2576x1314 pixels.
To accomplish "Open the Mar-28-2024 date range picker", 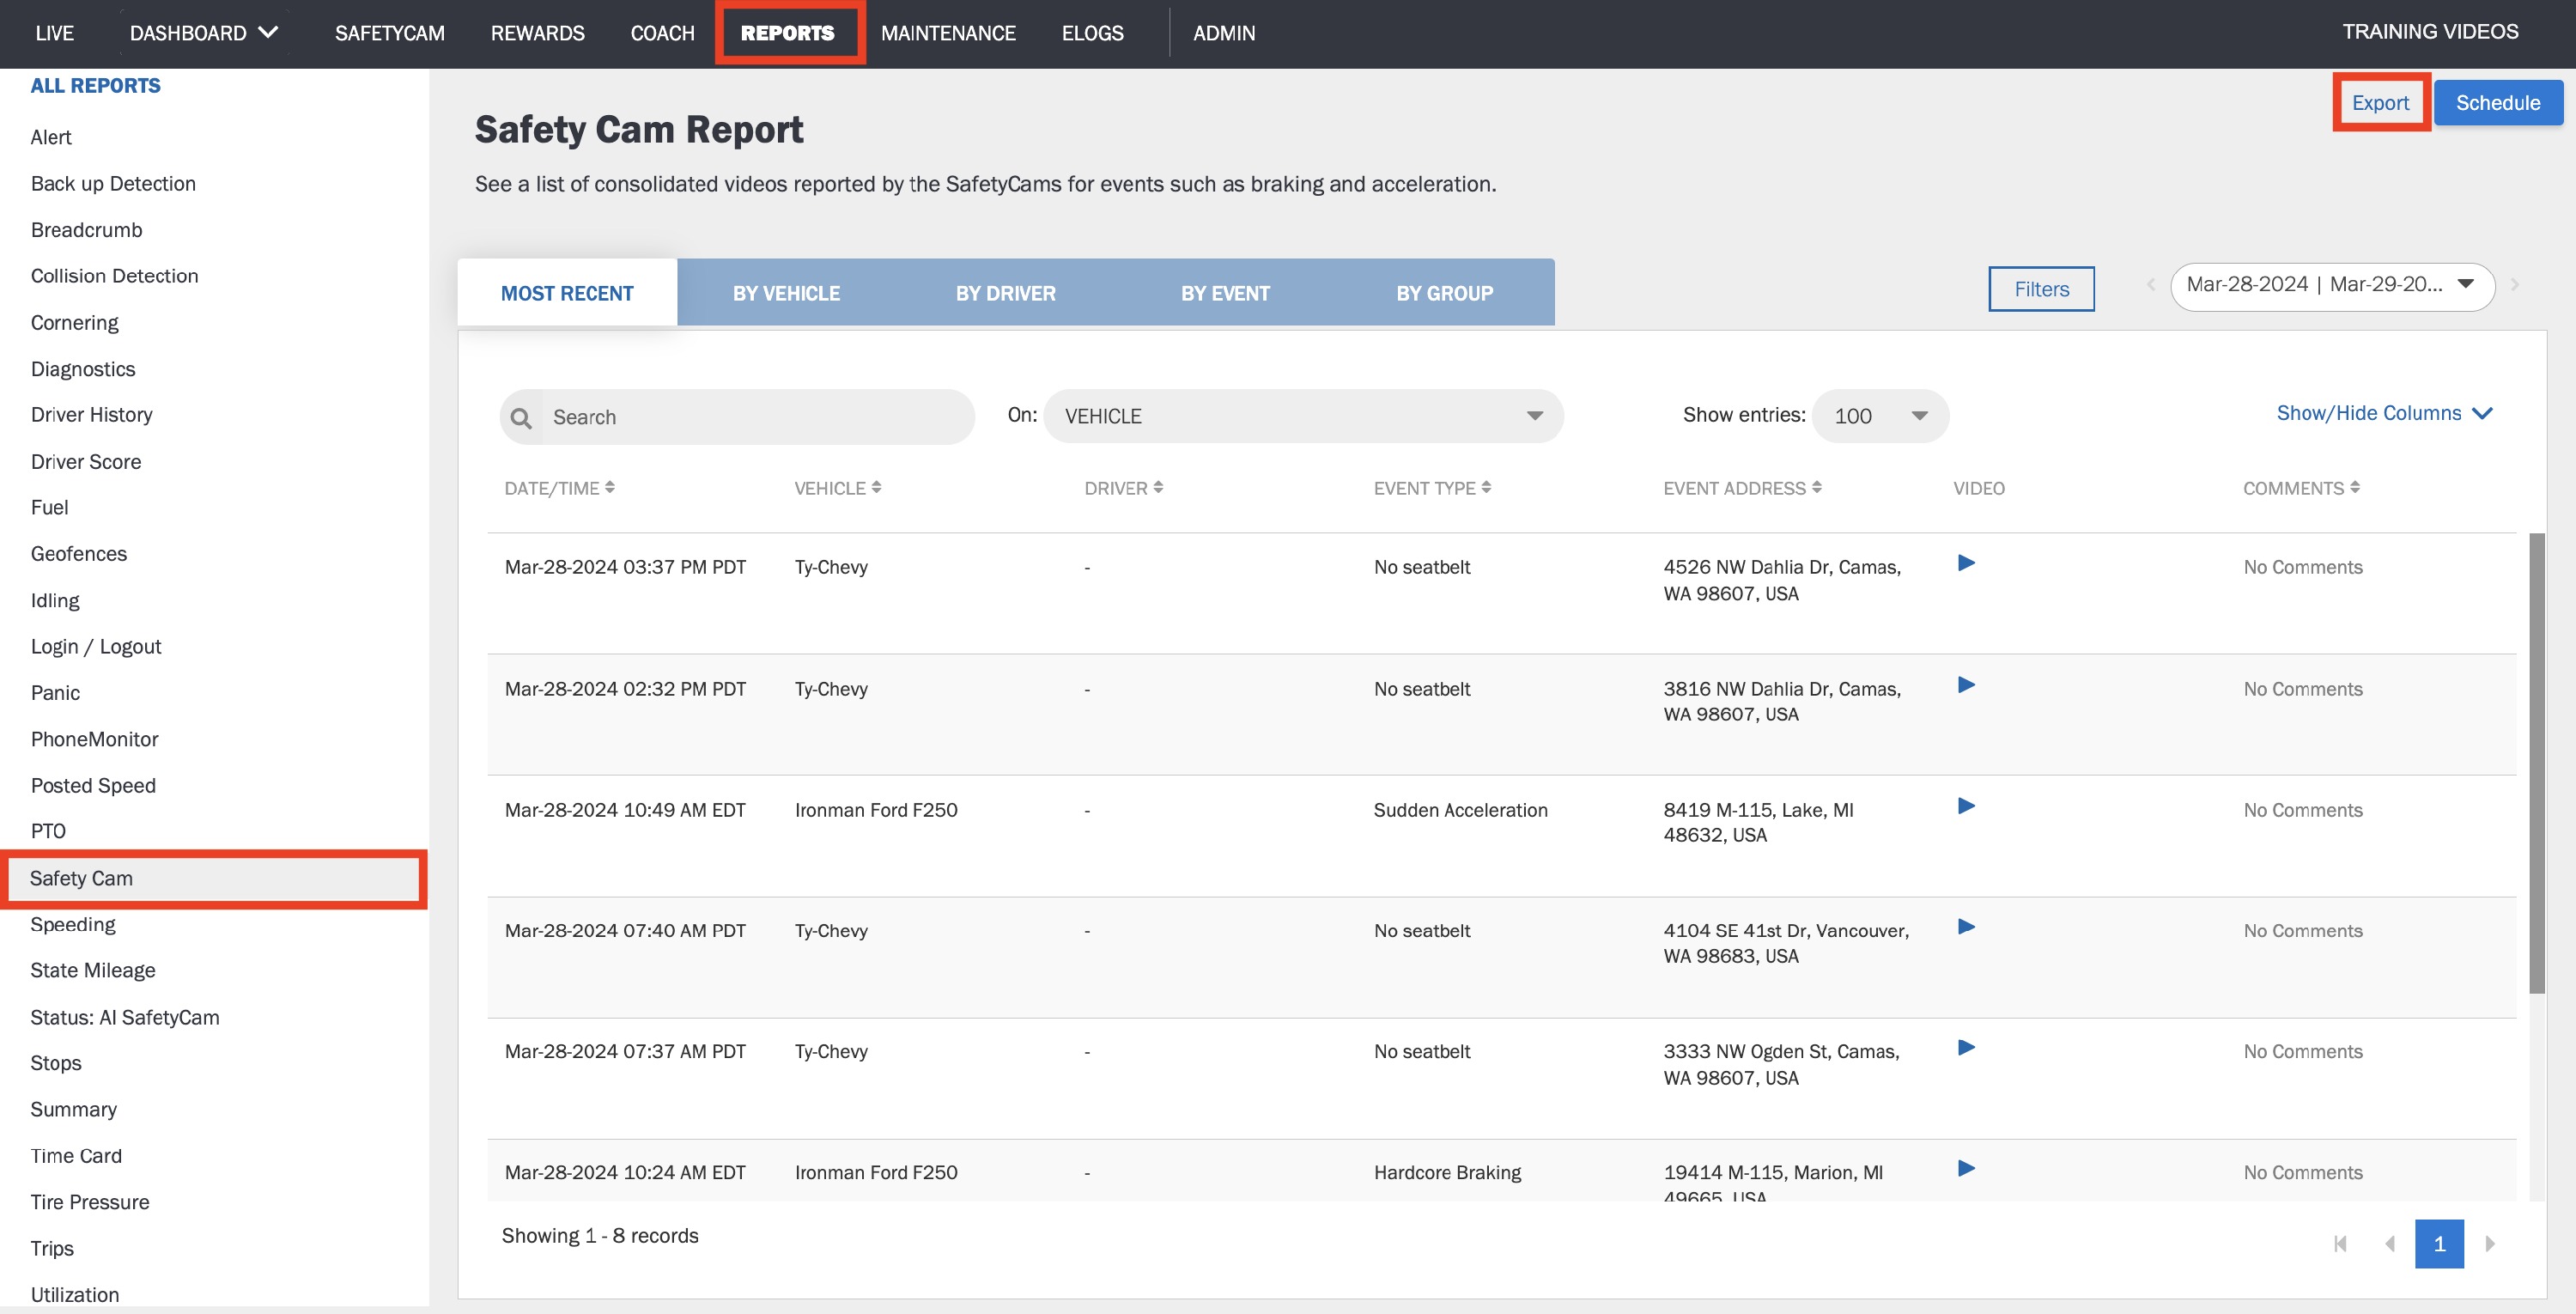I will (x=2332, y=286).
